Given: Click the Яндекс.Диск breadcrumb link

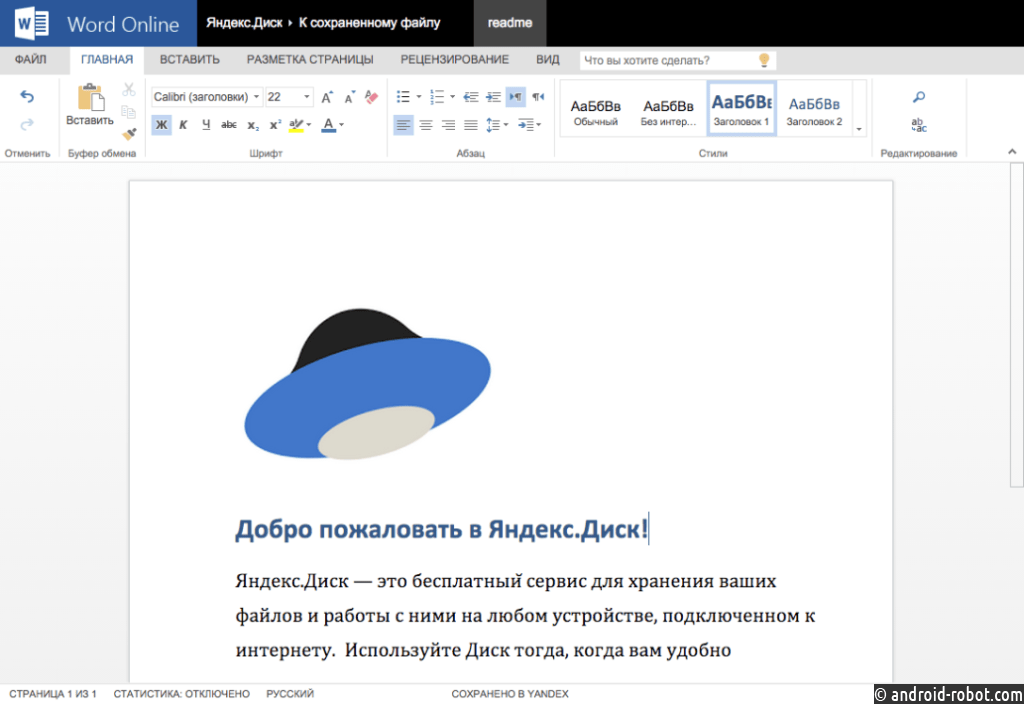Looking at the screenshot, I should pyautogui.click(x=244, y=23).
